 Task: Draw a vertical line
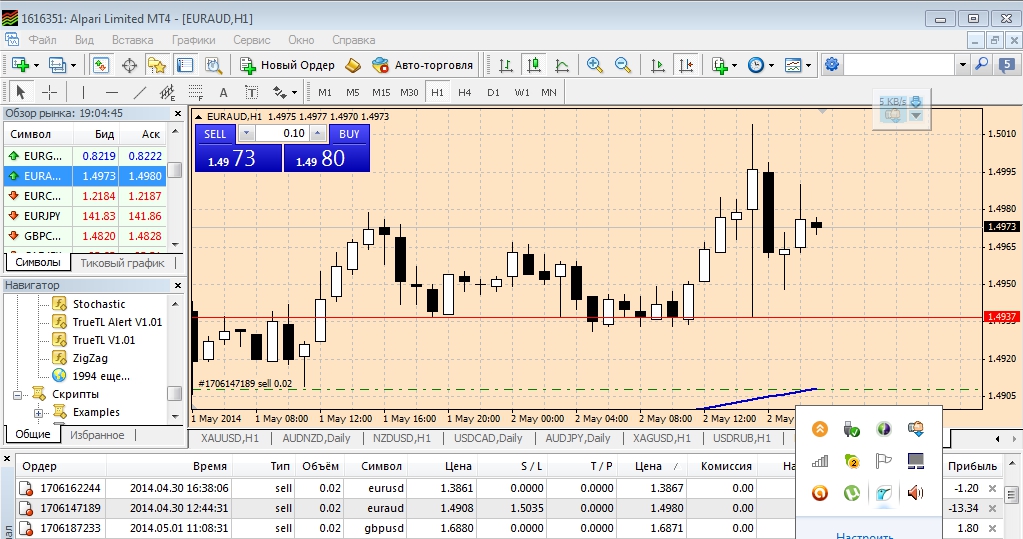pos(83,93)
